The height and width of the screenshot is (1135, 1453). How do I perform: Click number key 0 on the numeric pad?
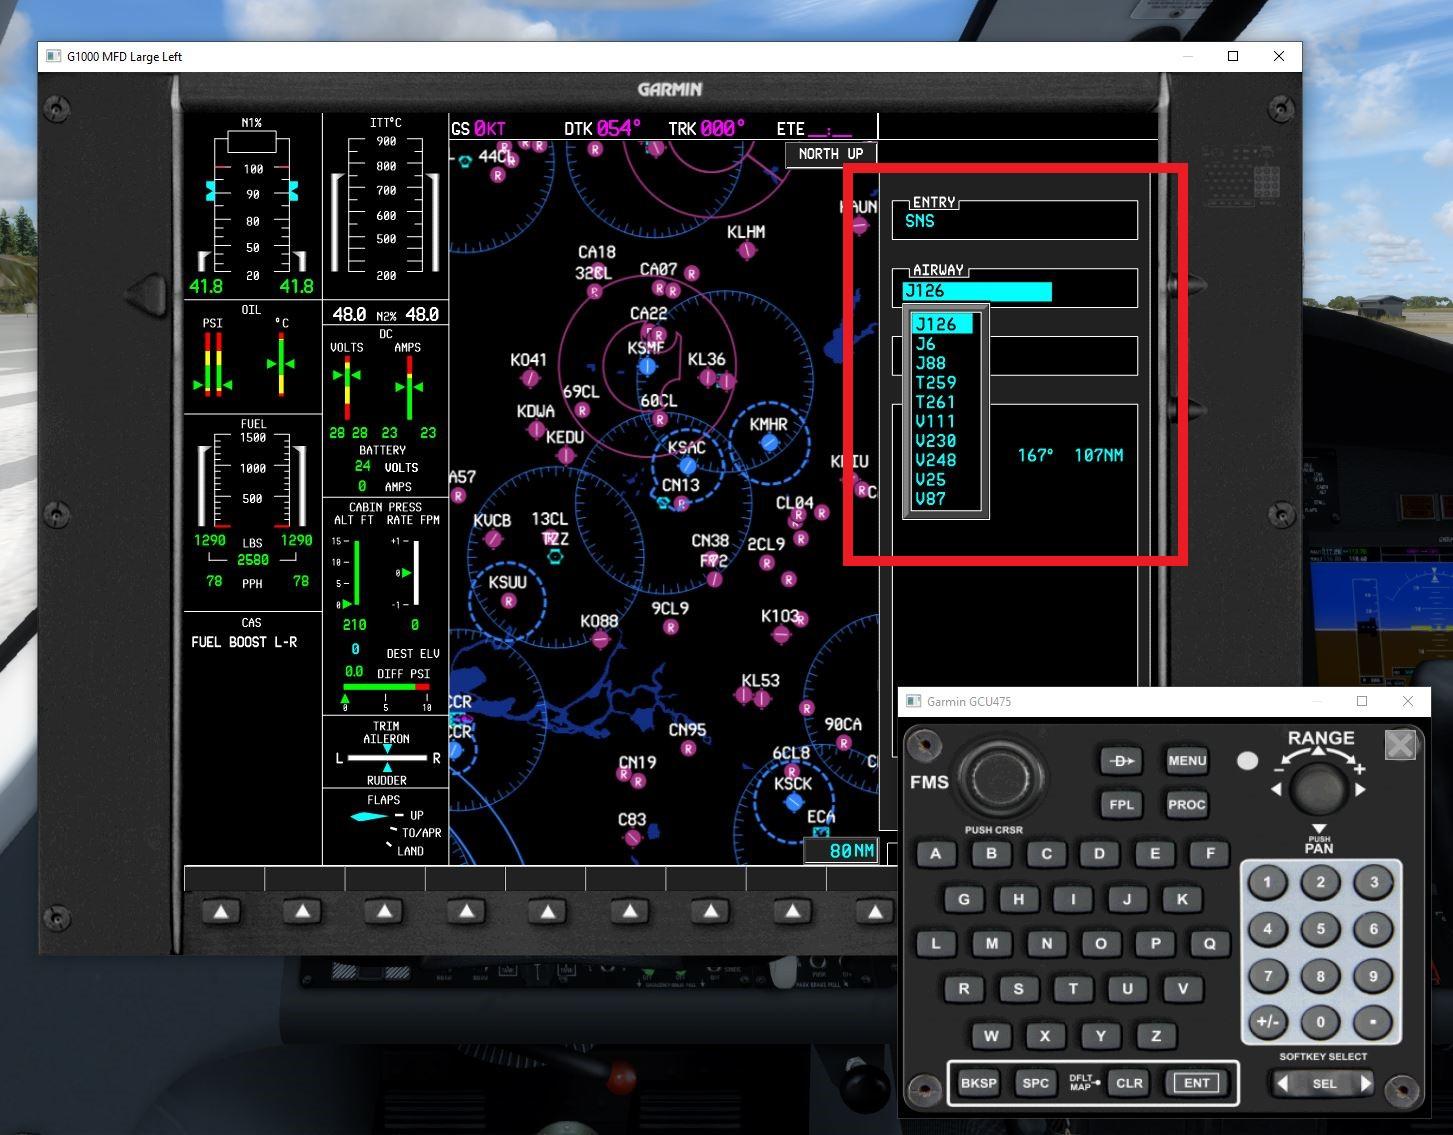[1320, 1022]
